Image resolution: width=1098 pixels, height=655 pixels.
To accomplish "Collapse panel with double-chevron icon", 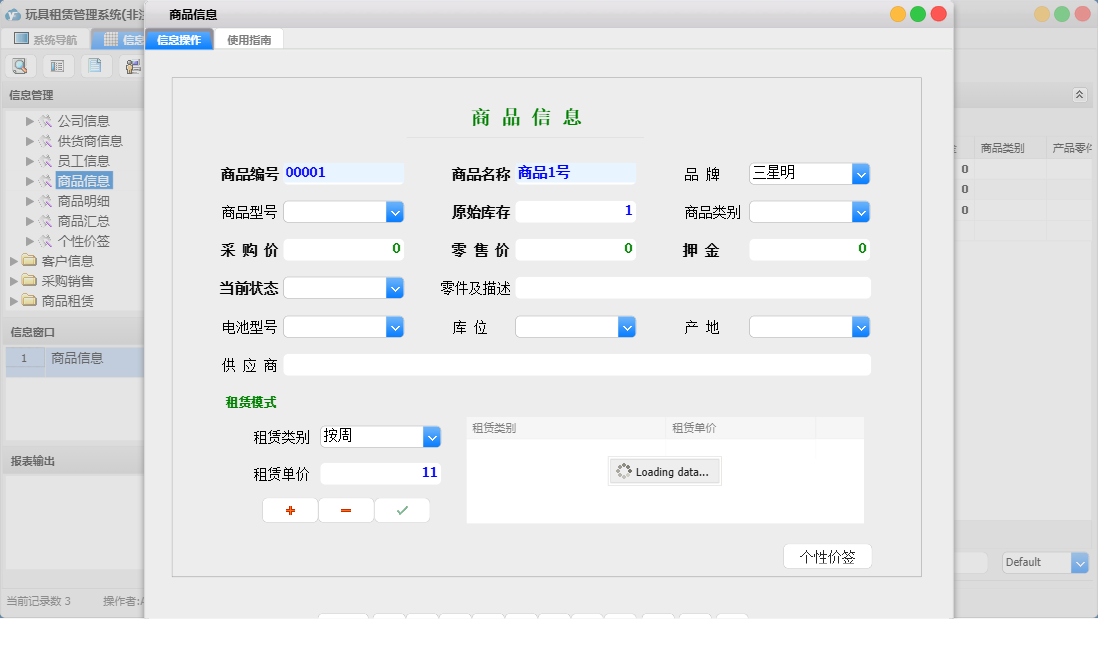I will click(x=1079, y=94).
